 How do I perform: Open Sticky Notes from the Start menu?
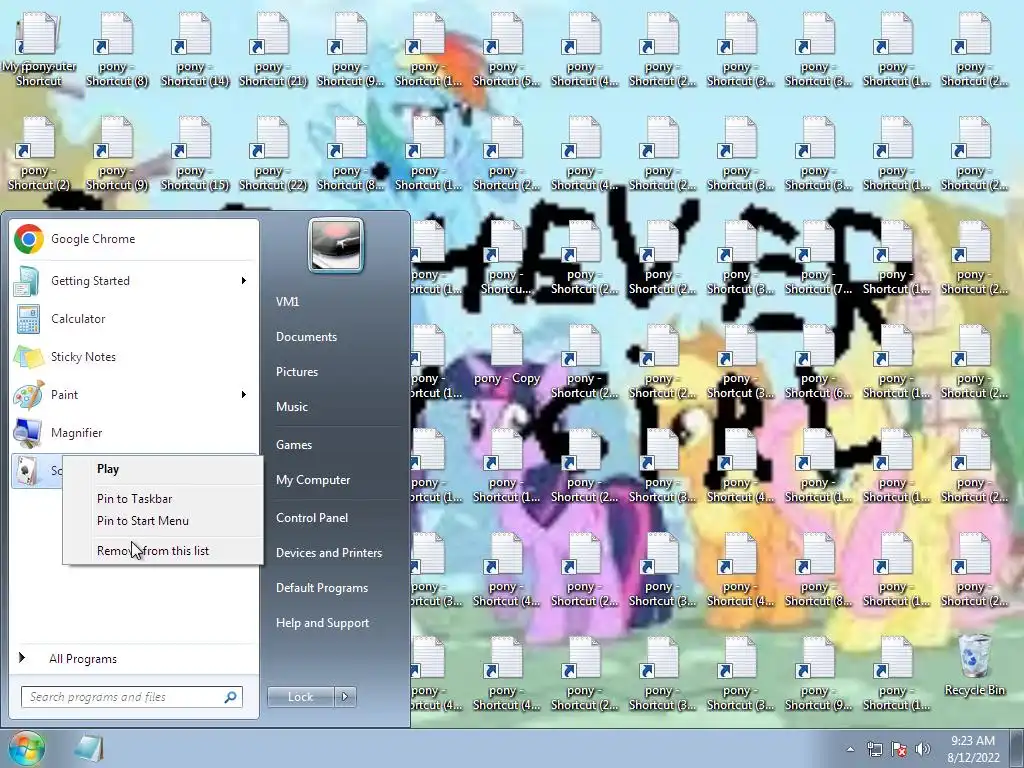coord(135,357)
